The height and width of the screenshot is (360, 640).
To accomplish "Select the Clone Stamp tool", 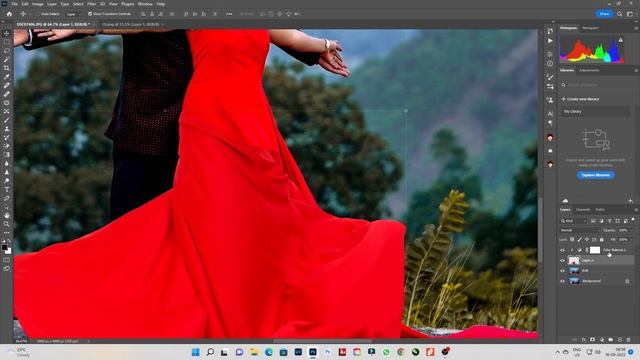I will (x=7, y=129).
